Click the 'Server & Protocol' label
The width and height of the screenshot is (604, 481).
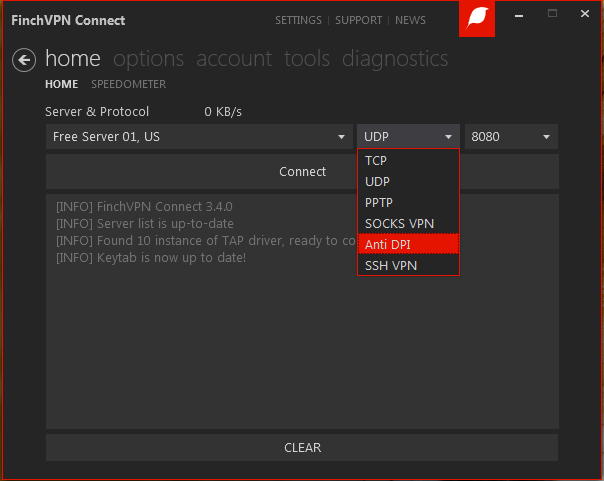[x=97, y=112]
